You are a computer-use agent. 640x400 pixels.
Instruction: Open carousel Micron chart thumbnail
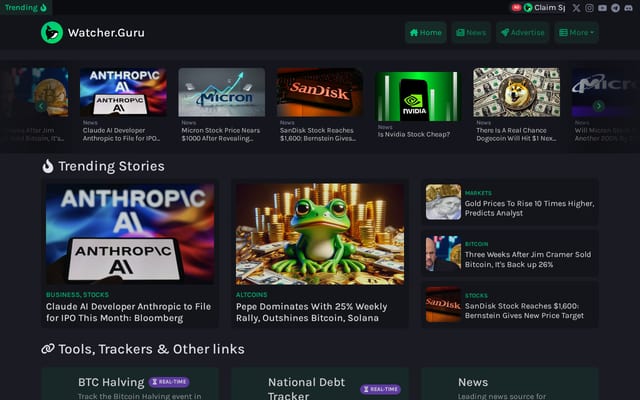[x=222, y=92]
